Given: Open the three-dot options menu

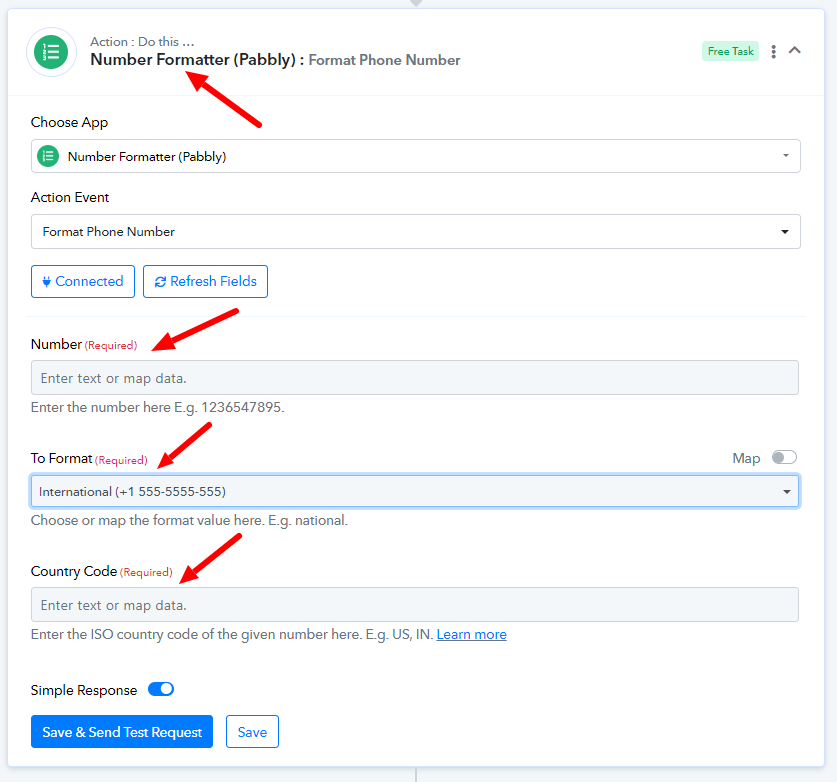Looking at the screenshot, I should pyautogui.click(x=773, y=52).
